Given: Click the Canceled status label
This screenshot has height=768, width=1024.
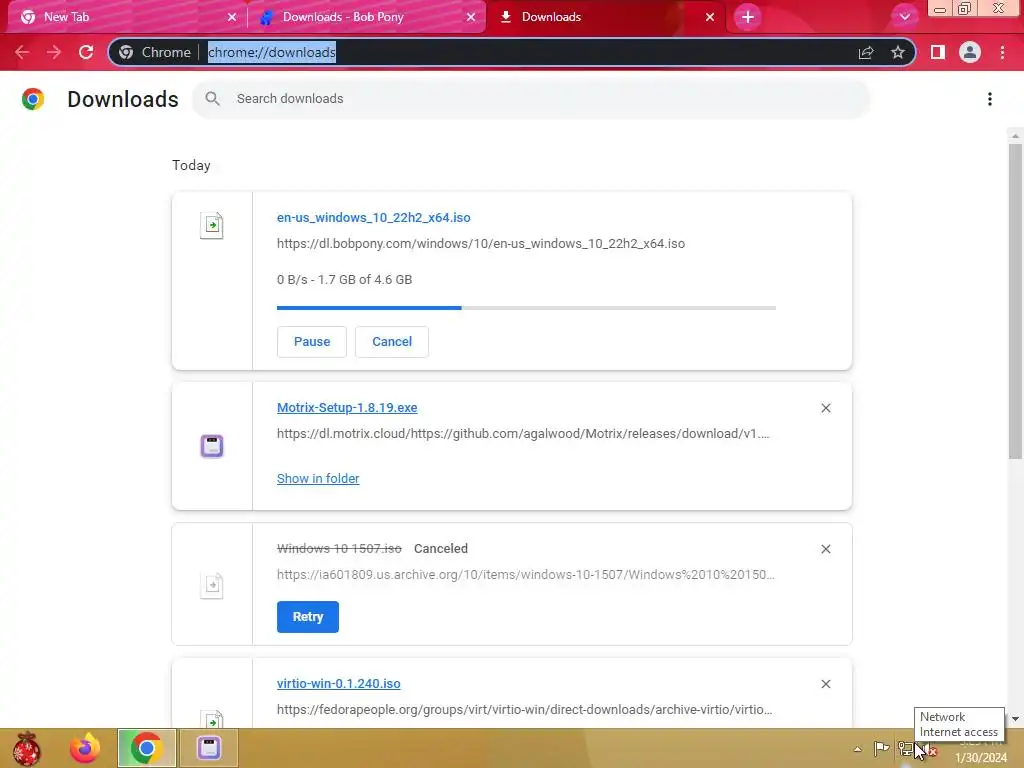Looking at the screenshot, I should [x=441, y=549].
